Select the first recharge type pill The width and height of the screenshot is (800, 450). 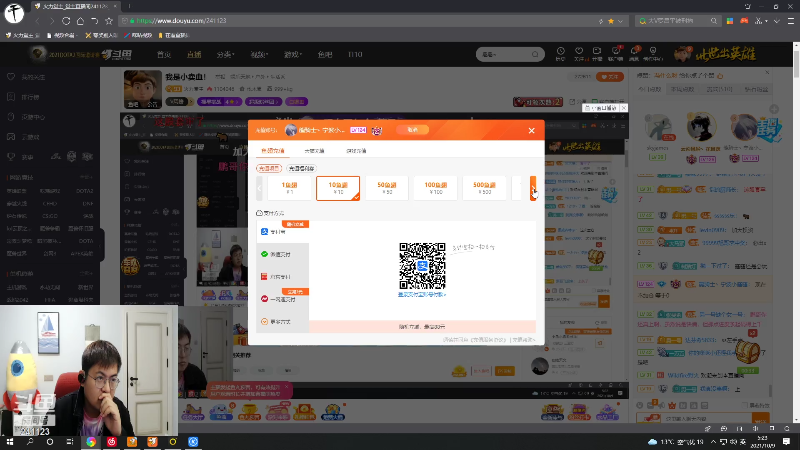[x=269, y=168]
